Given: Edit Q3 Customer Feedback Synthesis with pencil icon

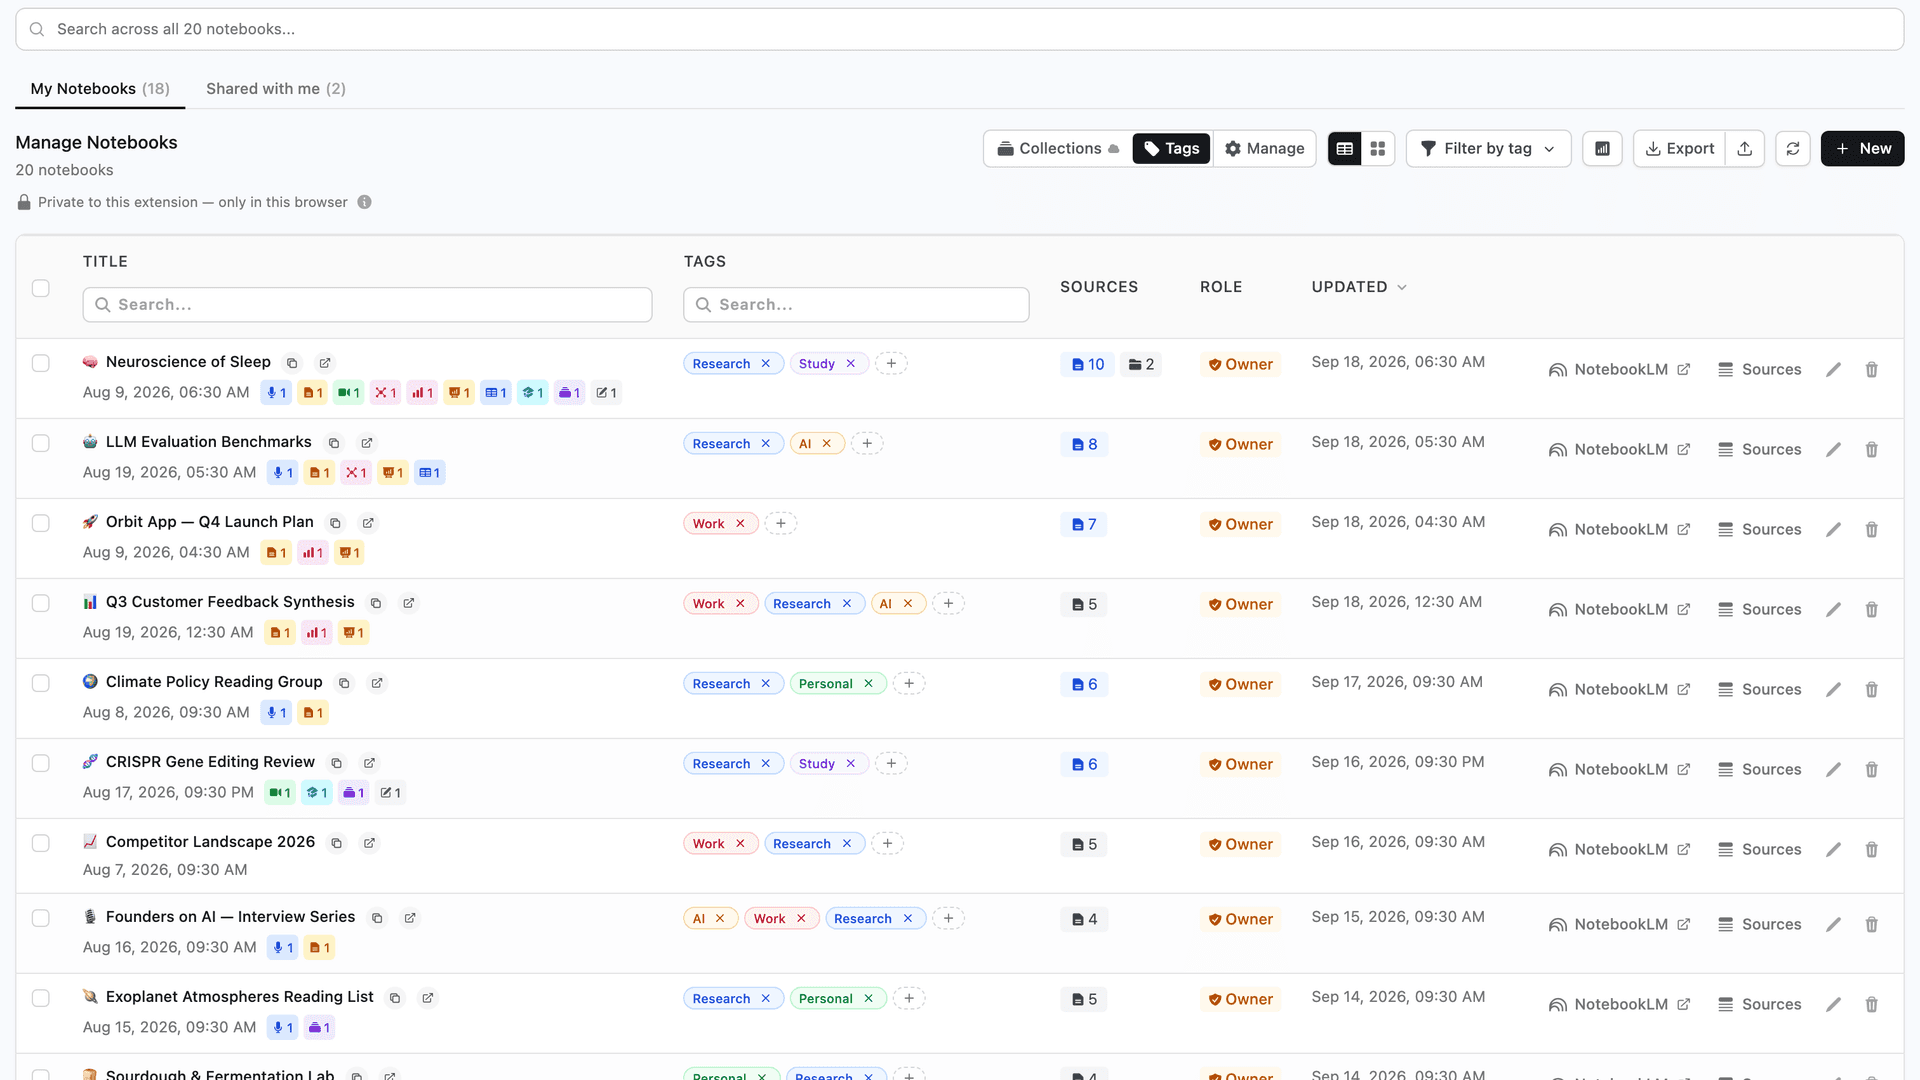Looking at the screenshot, I should 1833,610.
